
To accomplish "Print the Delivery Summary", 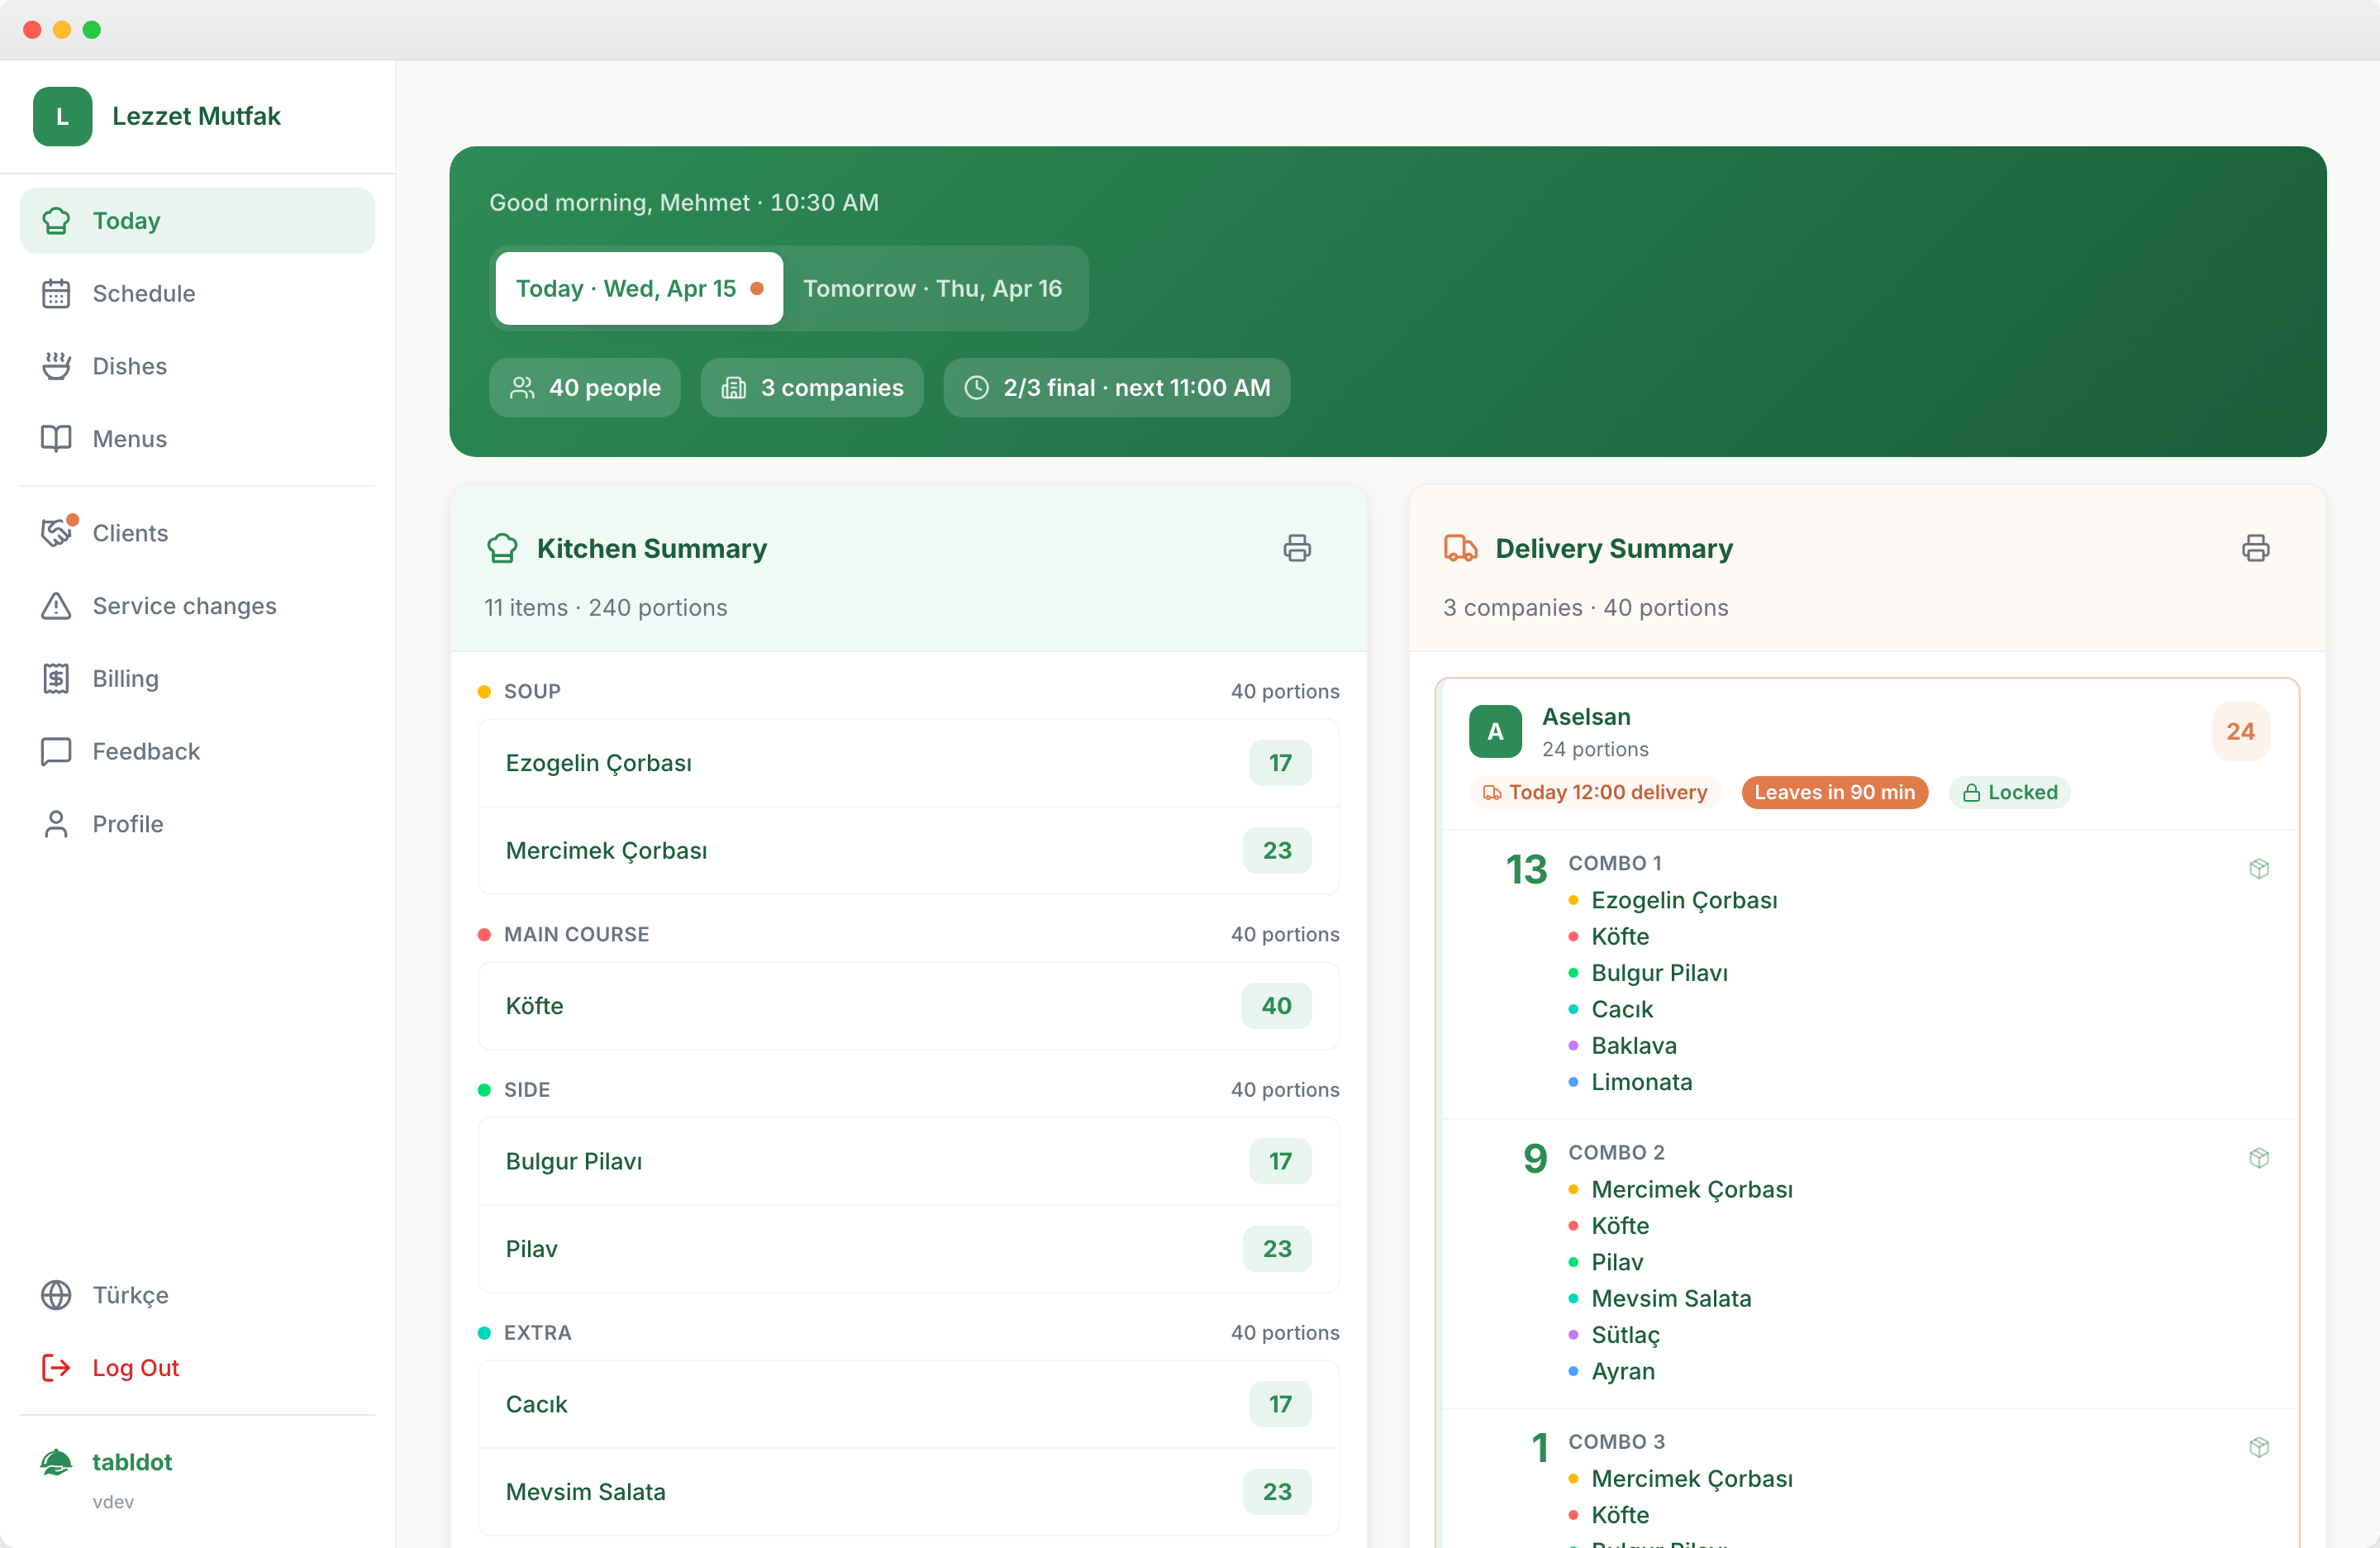I will point(2255,548).
